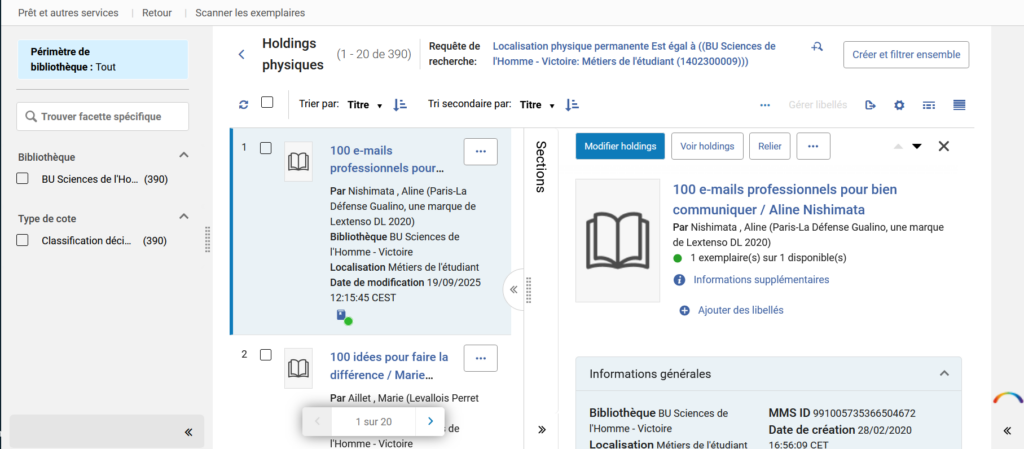The width and height of the screenshot is (1024, 449).
Task: Open the Tri secondaire par dropdown
Action: tap(537, 104)
